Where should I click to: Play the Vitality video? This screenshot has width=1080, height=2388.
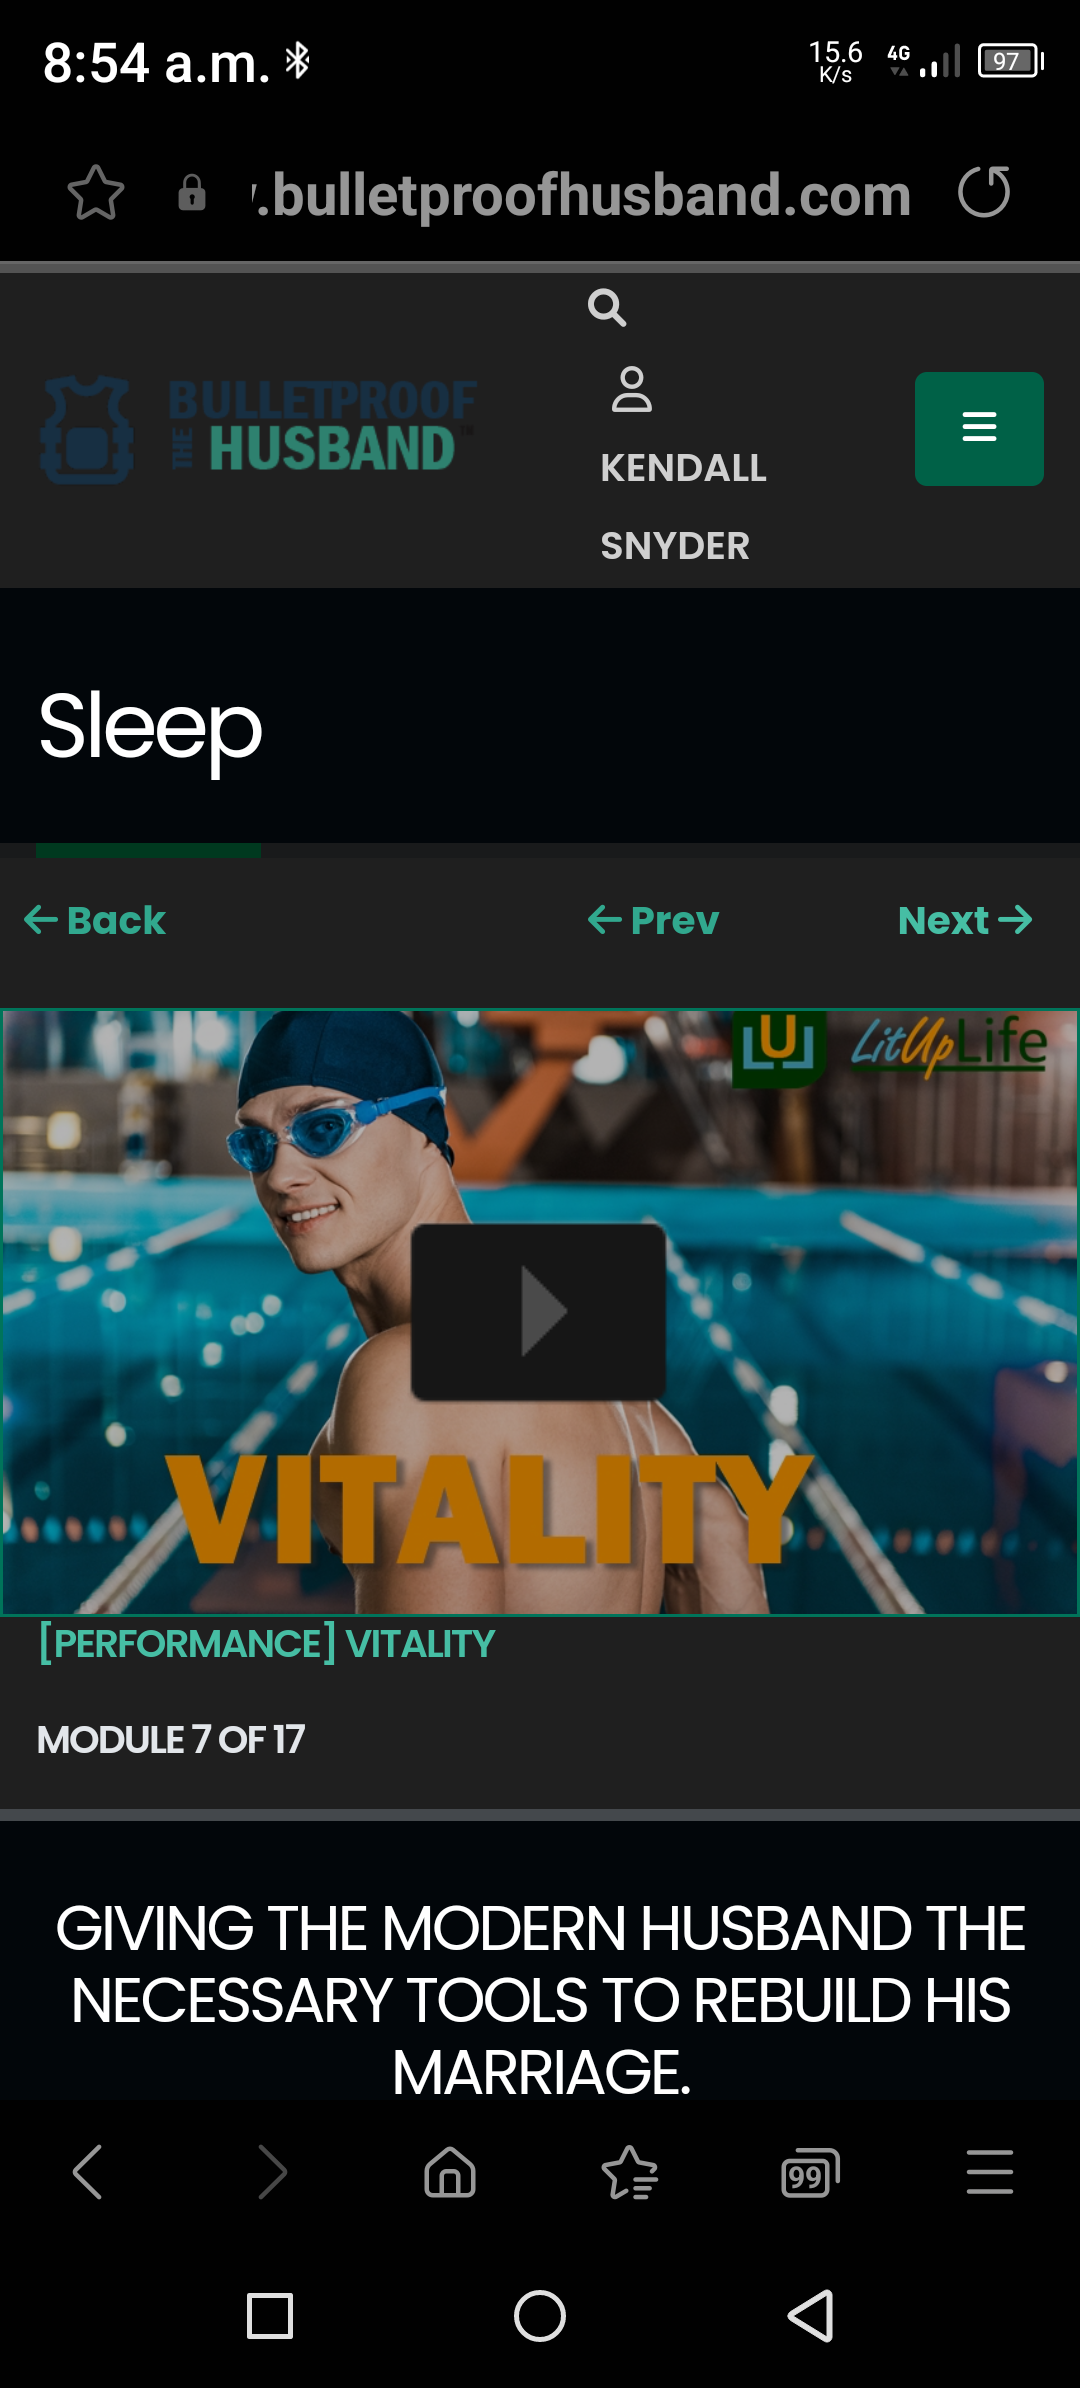(x=539, y=1311)
